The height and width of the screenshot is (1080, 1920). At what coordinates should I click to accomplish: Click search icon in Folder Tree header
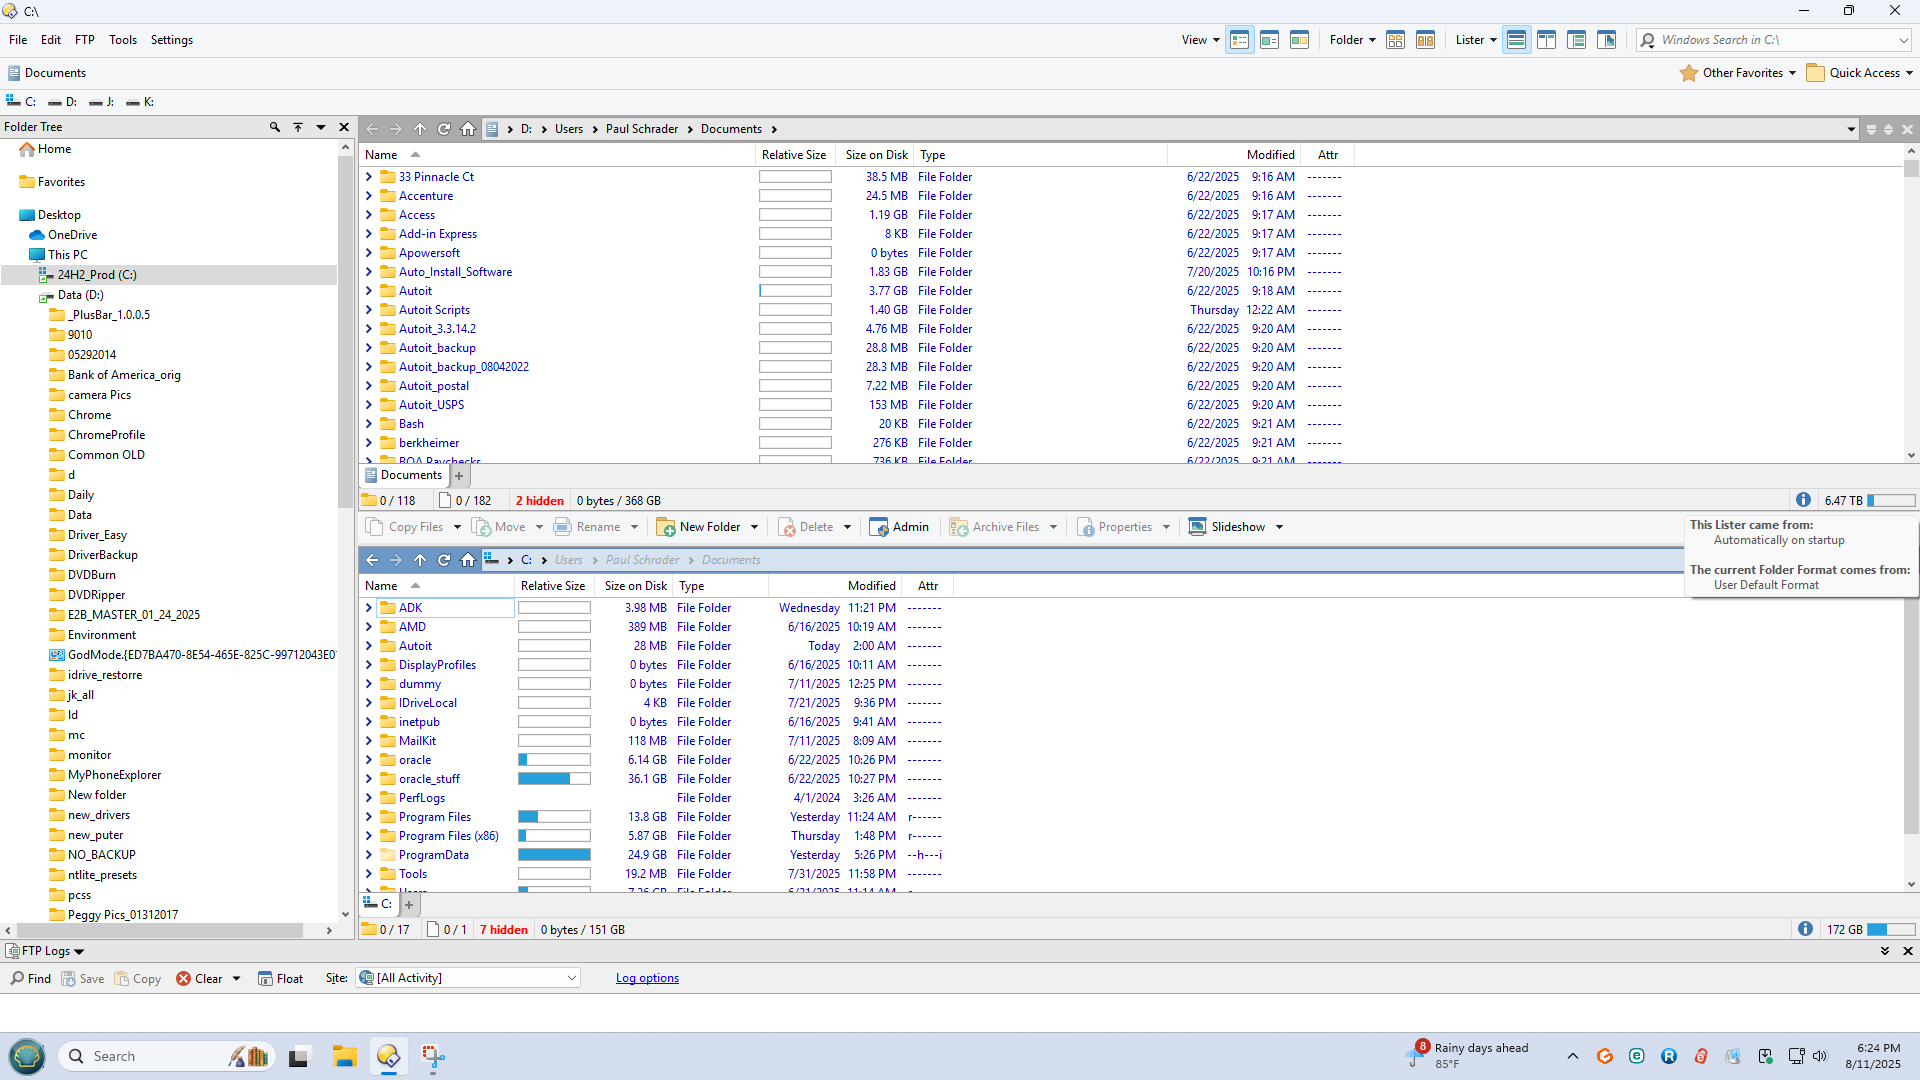click(274, 127)
